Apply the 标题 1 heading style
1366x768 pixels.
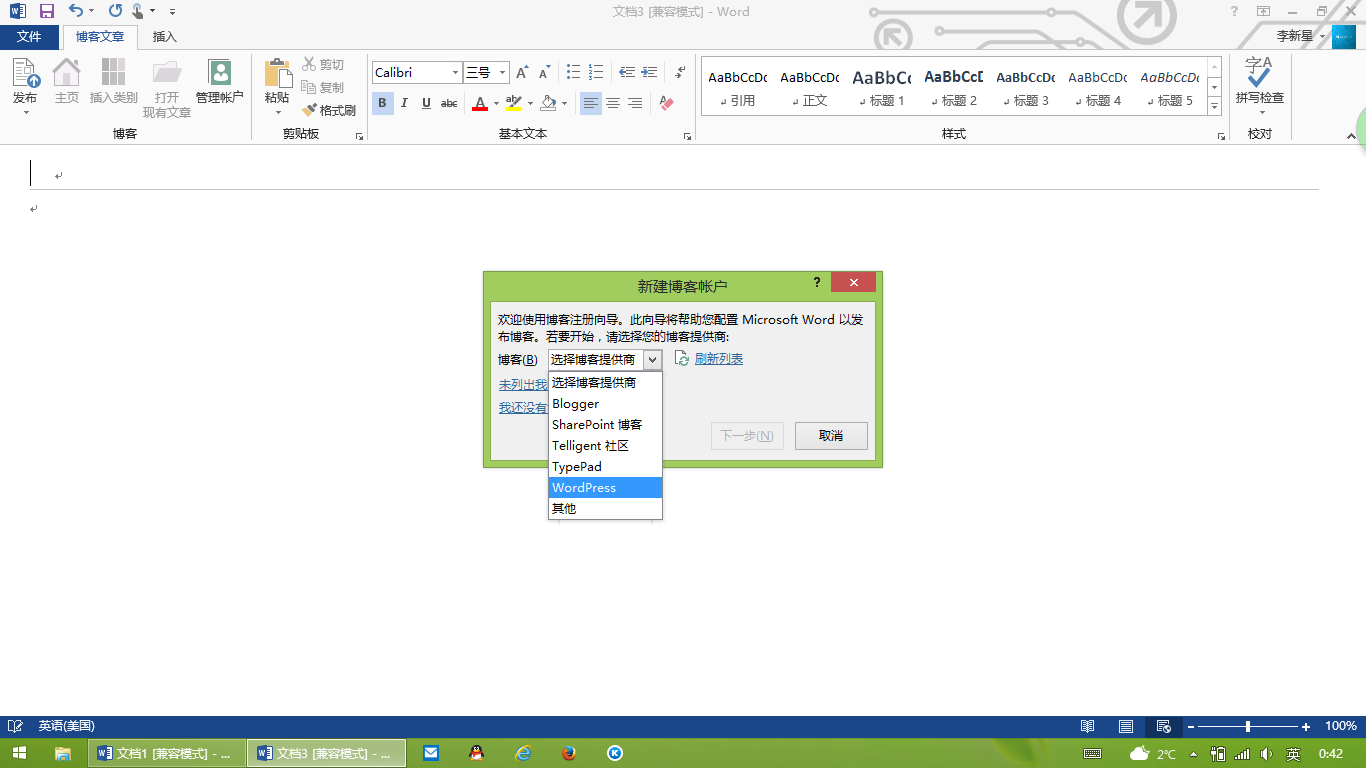[x=881, y=88]
